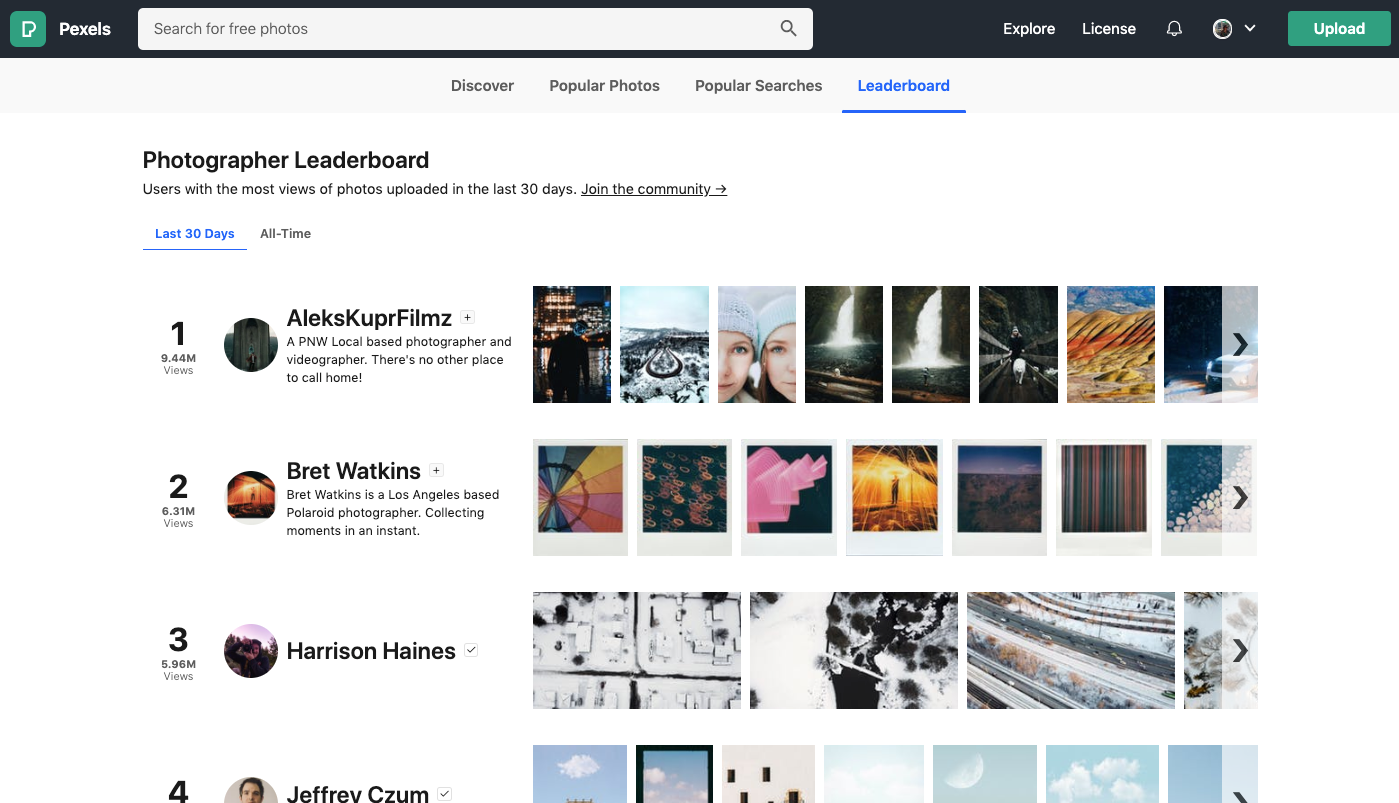
Task: Click the search magnifier icon
Action: pyautogui.click(x=789, y=29)
